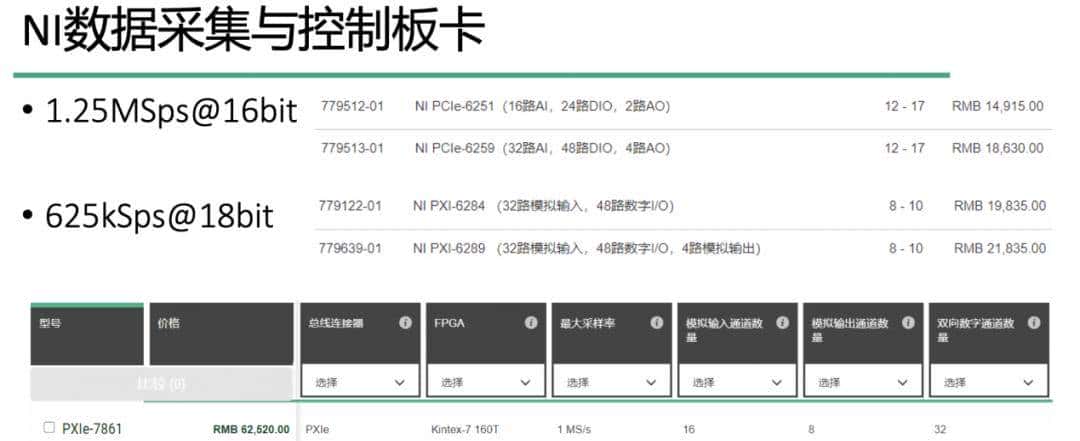Open the PXIe-7861 model link

click(92, 429)
